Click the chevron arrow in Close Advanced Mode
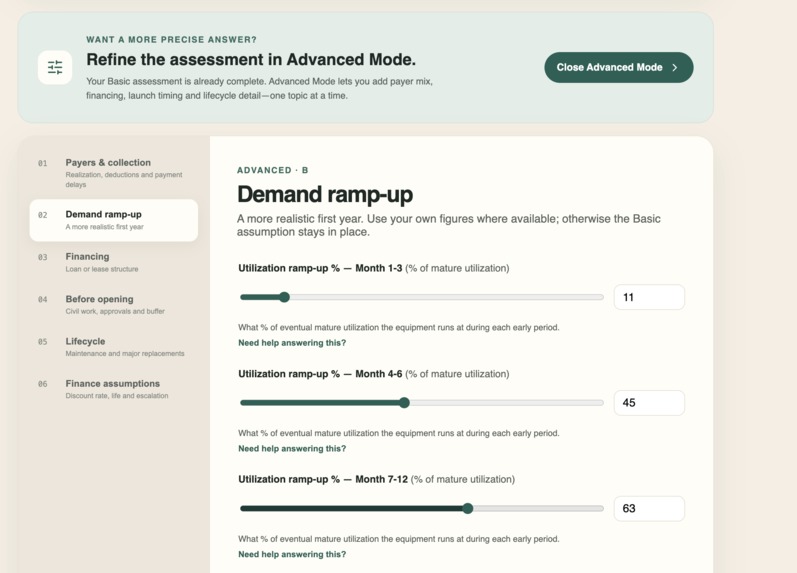 coord(675,67)
